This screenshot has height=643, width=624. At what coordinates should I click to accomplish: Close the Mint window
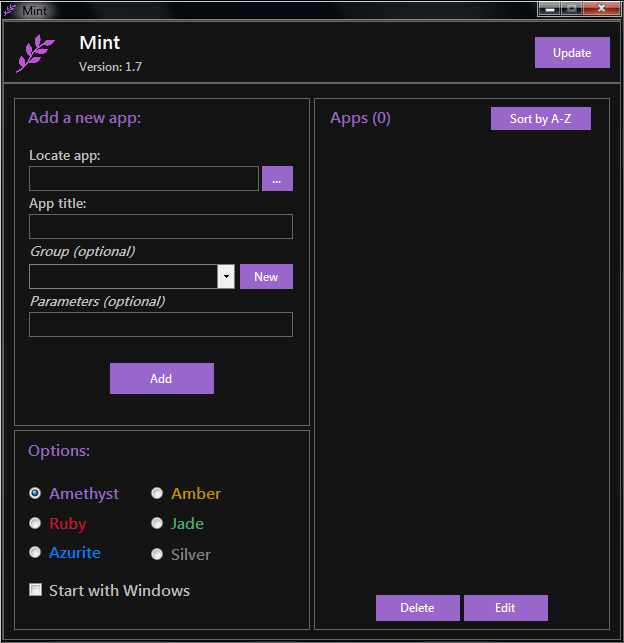(601, 8)
